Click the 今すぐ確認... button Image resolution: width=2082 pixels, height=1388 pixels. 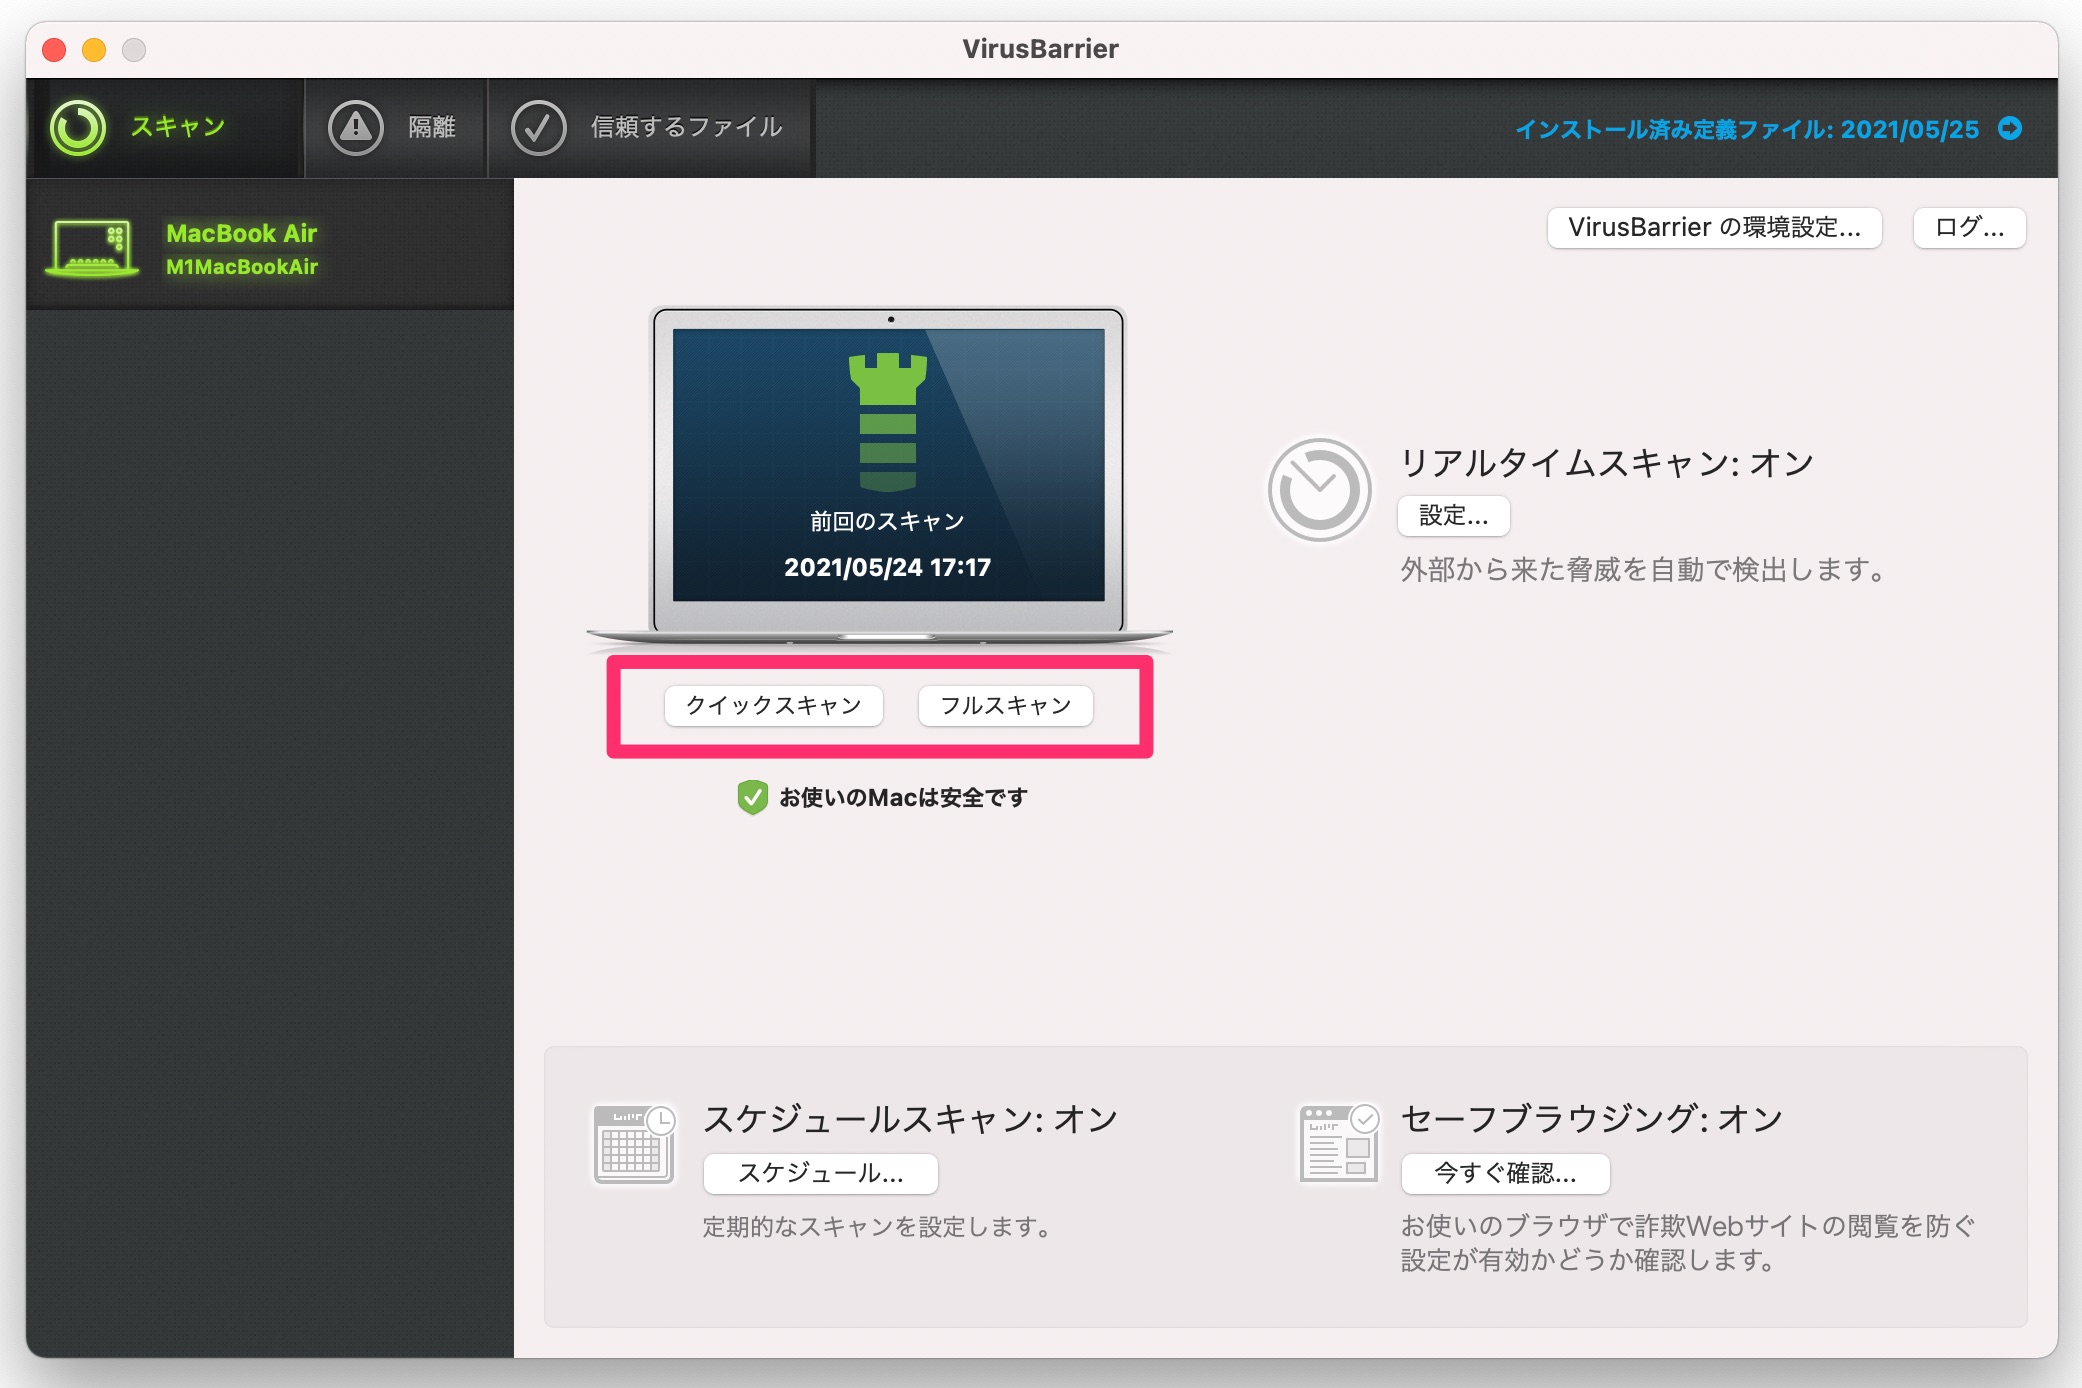tap(1506, 1174)
